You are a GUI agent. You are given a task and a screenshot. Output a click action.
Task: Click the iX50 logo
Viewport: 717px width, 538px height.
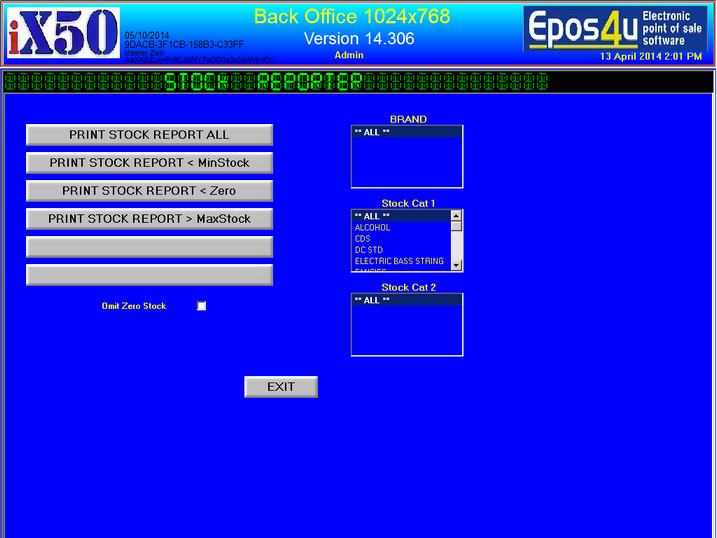point(63,32)
